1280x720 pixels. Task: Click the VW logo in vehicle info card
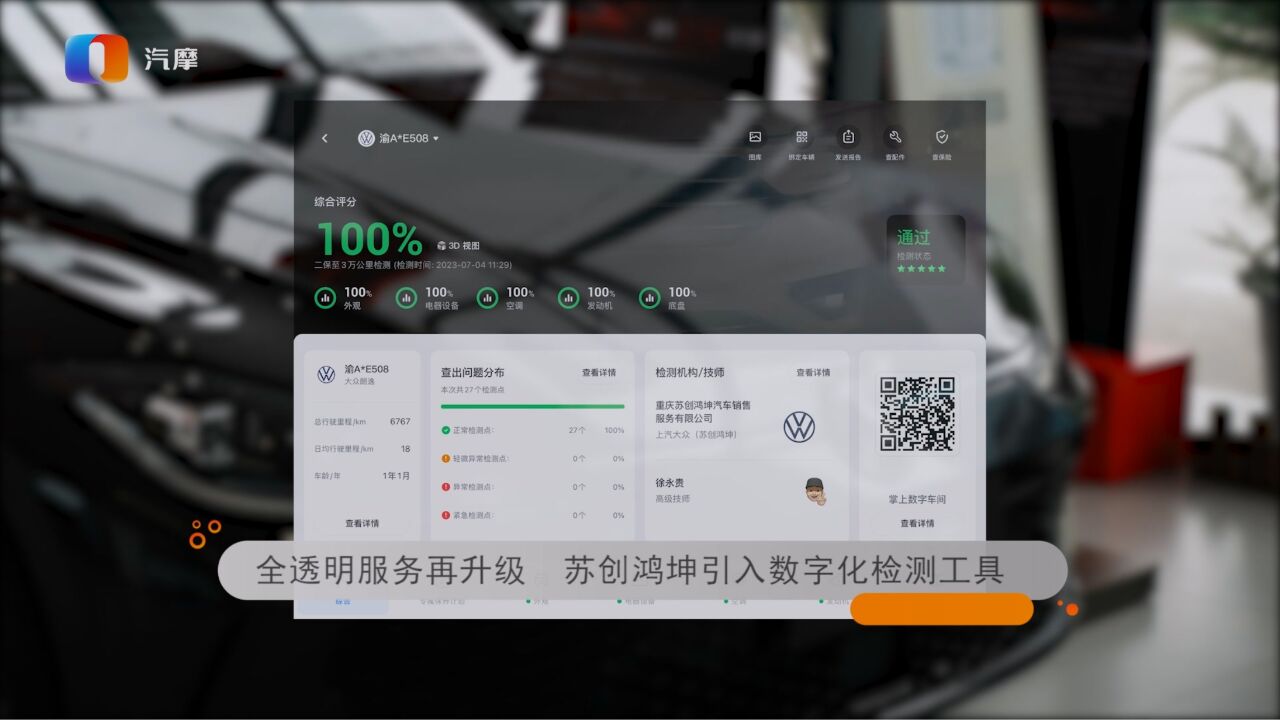click(326, 374)
